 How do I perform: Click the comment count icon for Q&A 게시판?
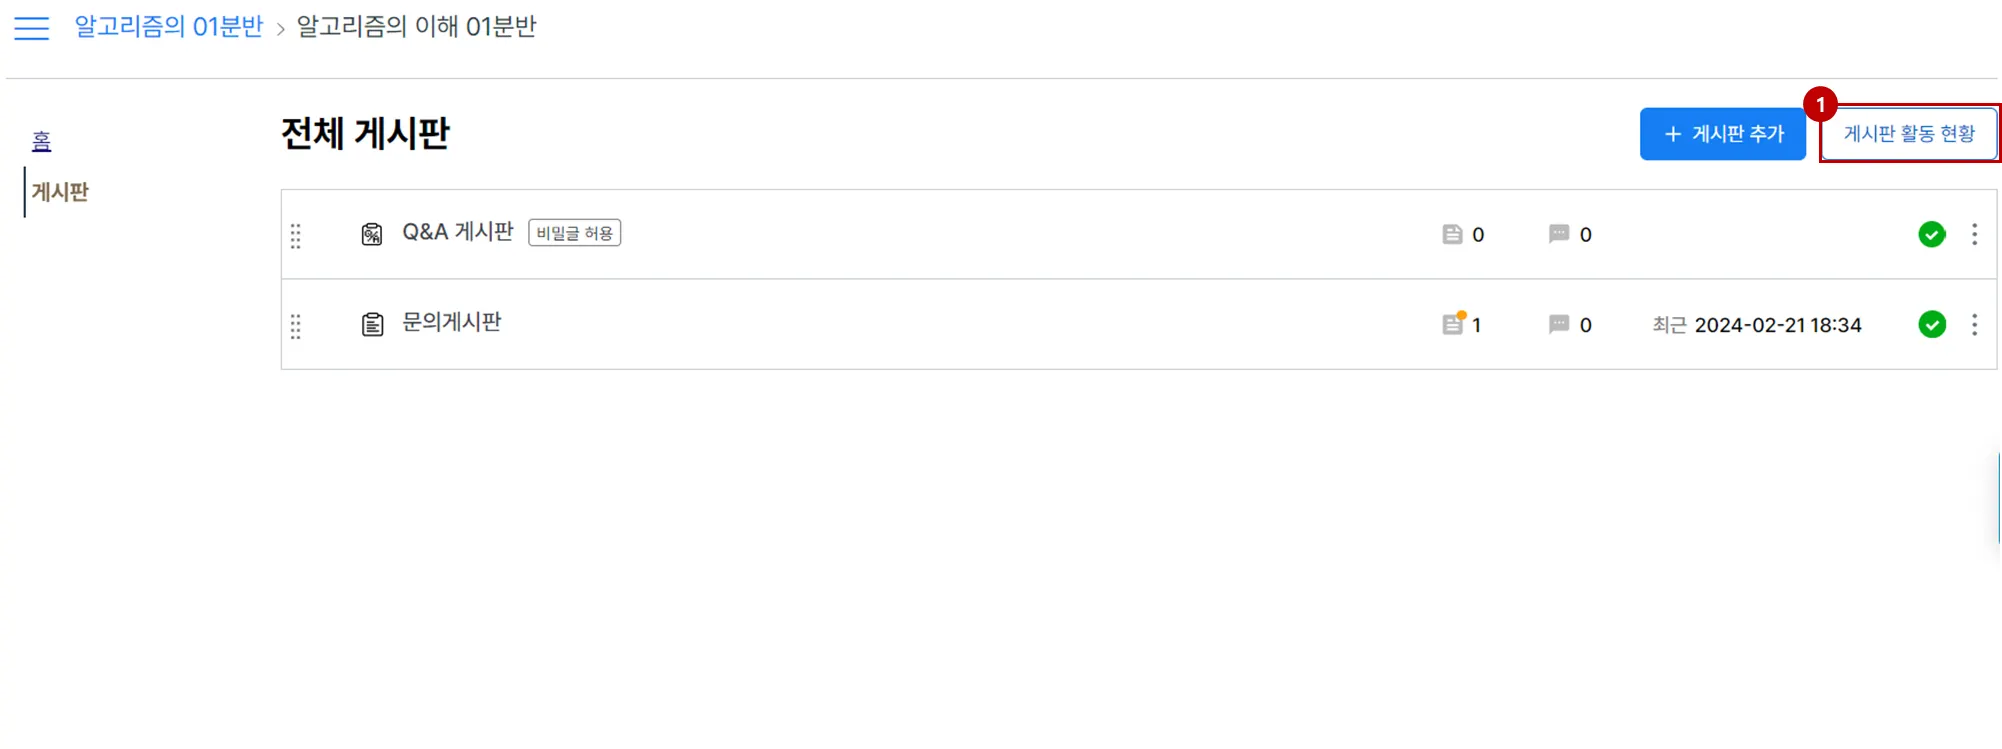tap(1558, 234)
